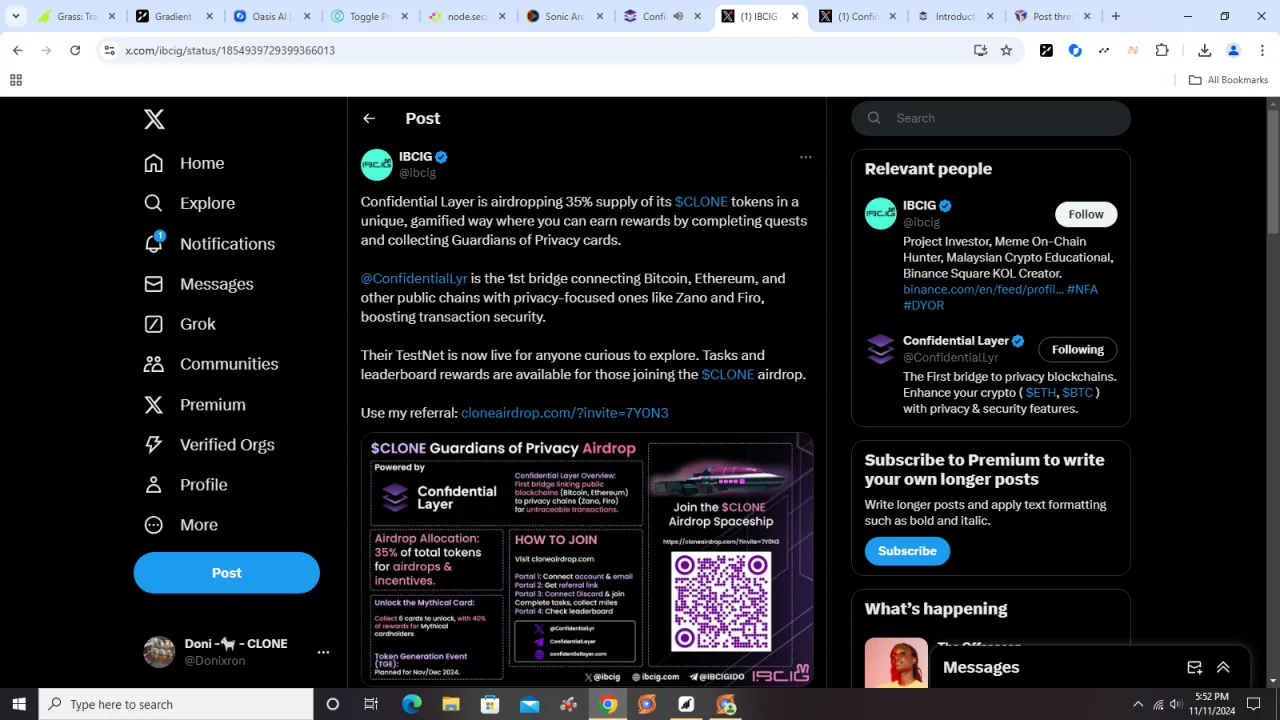
Task: Open browser downloads
Action: coord(1204,50)
